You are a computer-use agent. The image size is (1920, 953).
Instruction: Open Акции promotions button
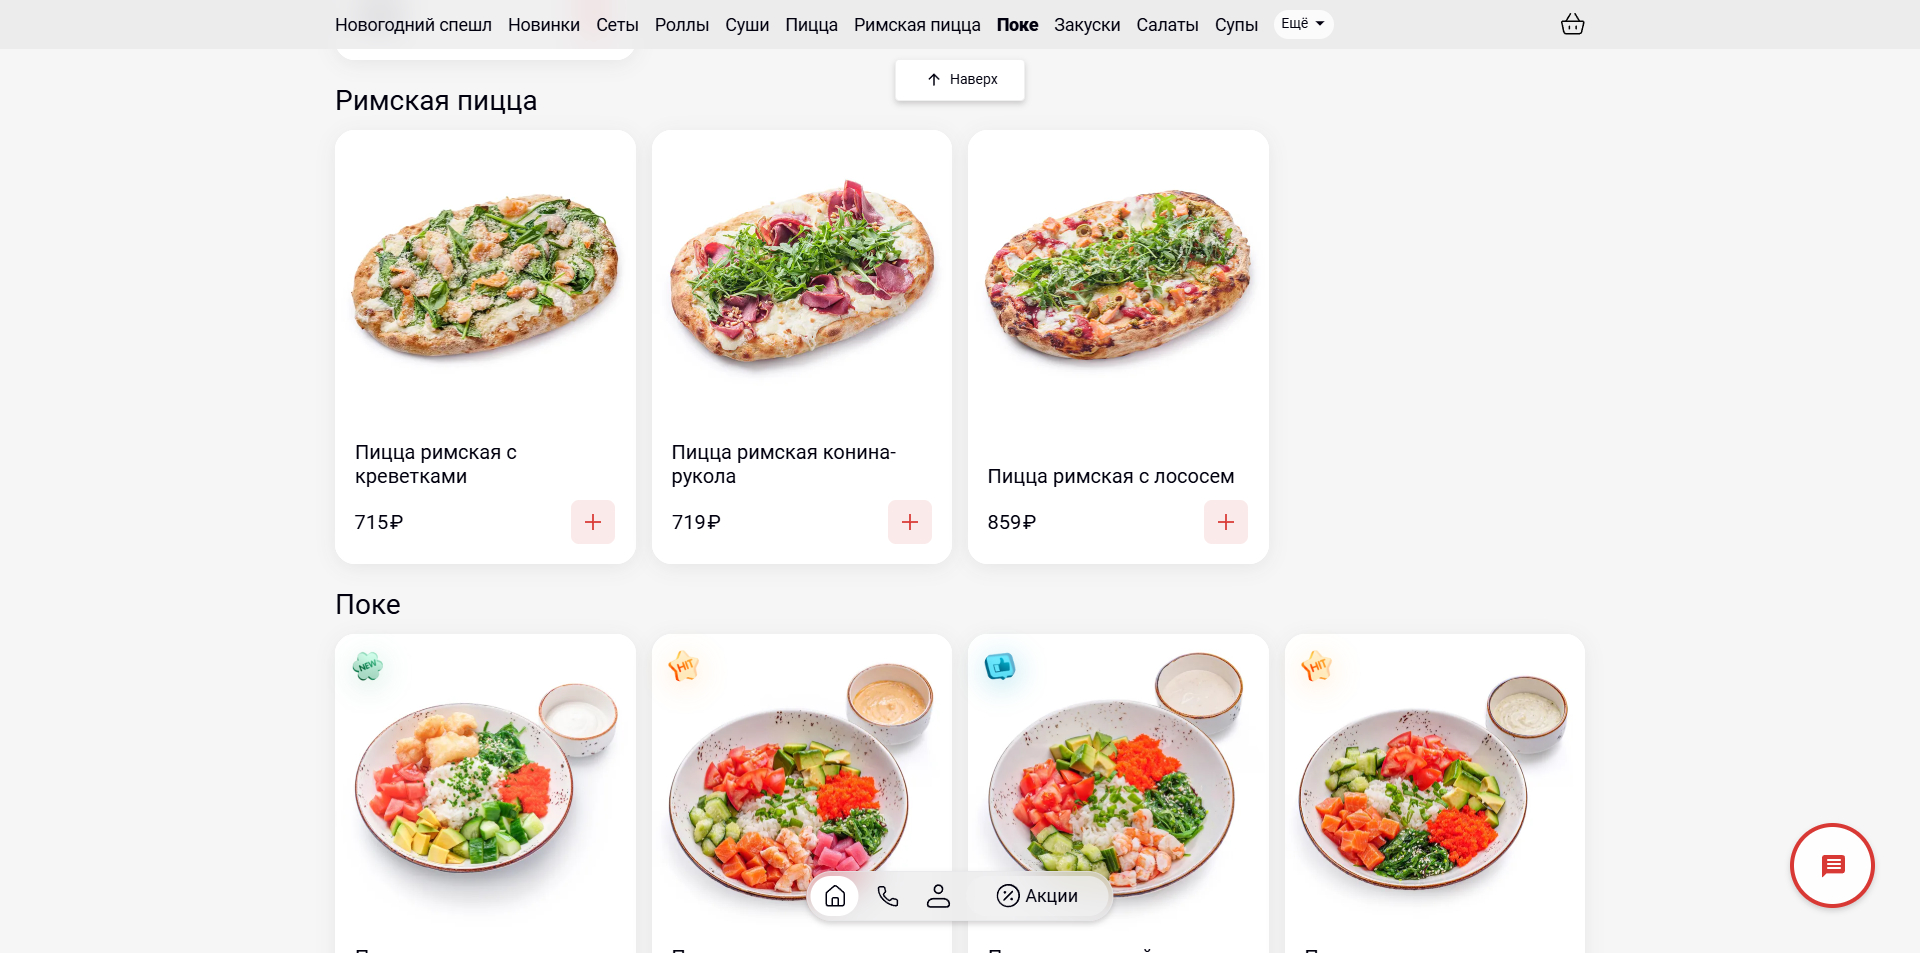pyautogui.click(x=1037, y=896)
